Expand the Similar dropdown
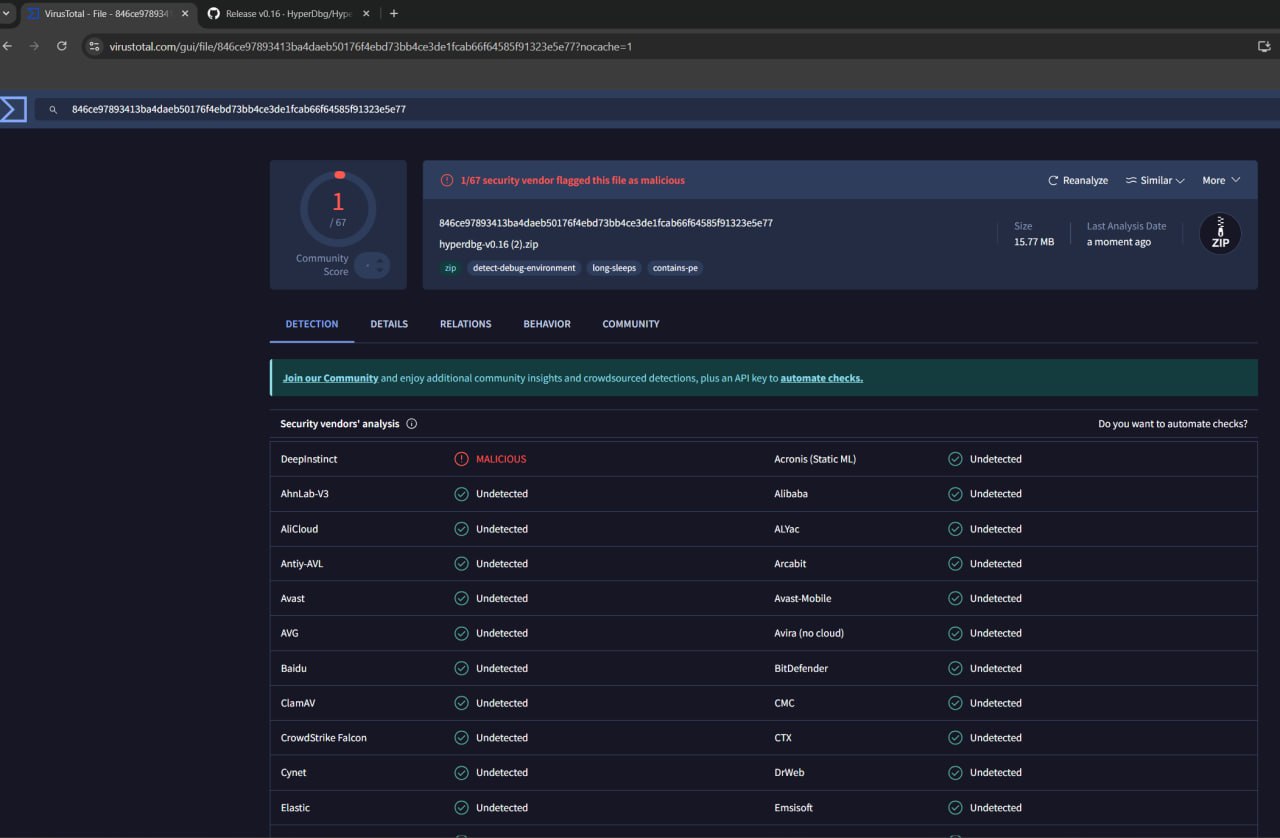Screen dimensions: 1280x838 coord(1155,180)
